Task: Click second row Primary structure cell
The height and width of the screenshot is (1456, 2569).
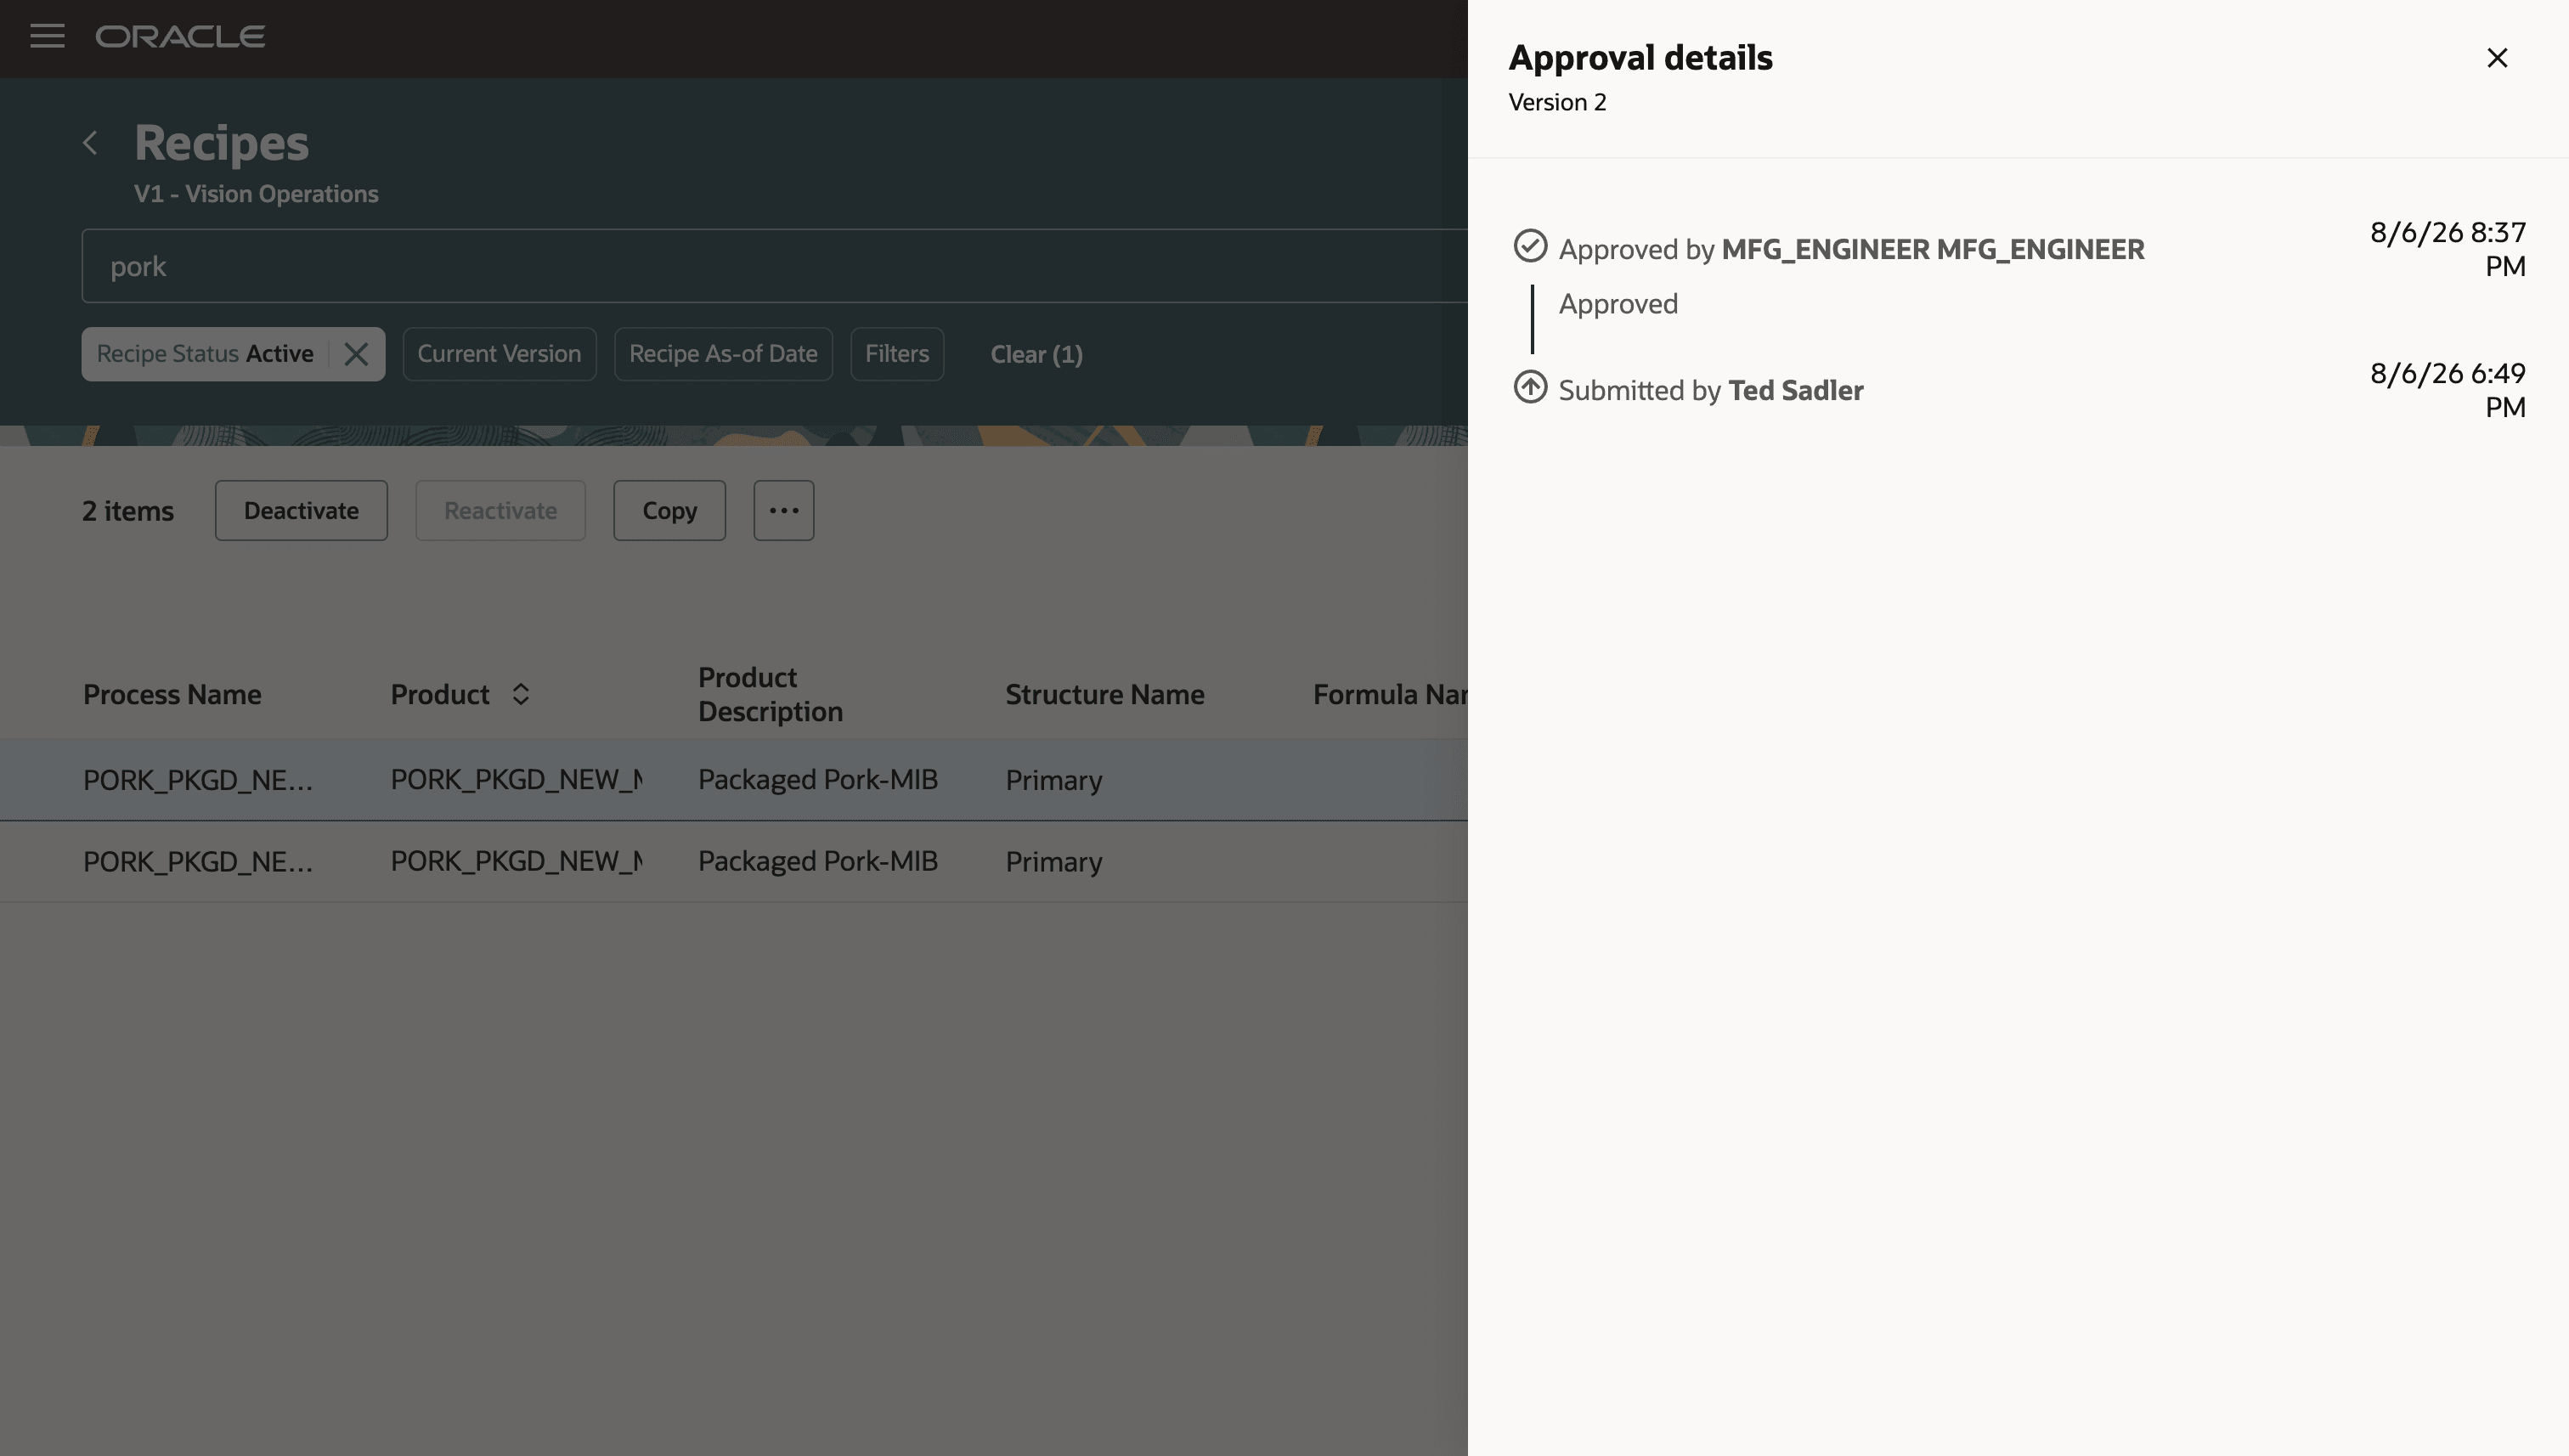Action: click(x=1054, y=862)
